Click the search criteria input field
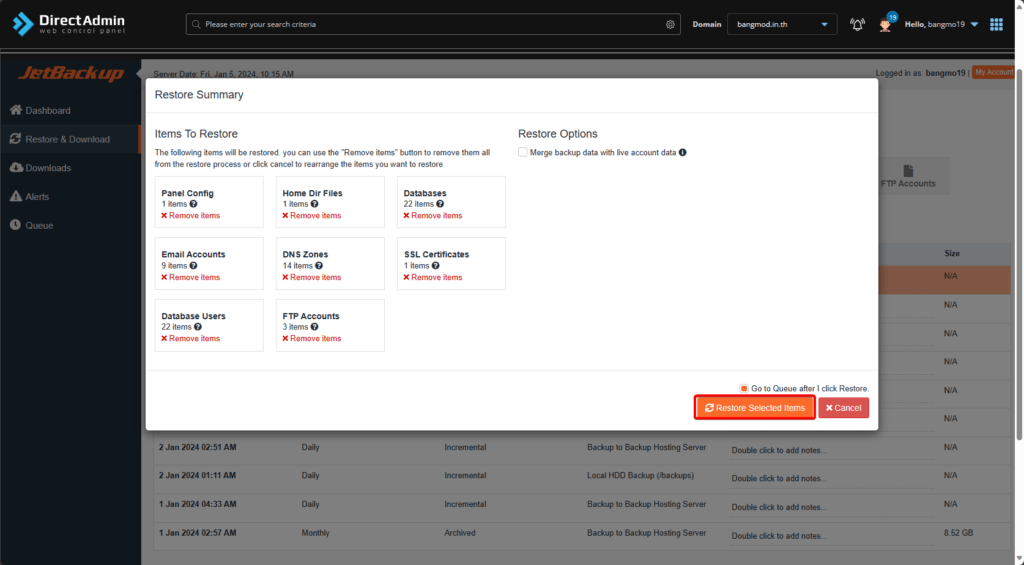The image size is (1024, 565). 430,24
